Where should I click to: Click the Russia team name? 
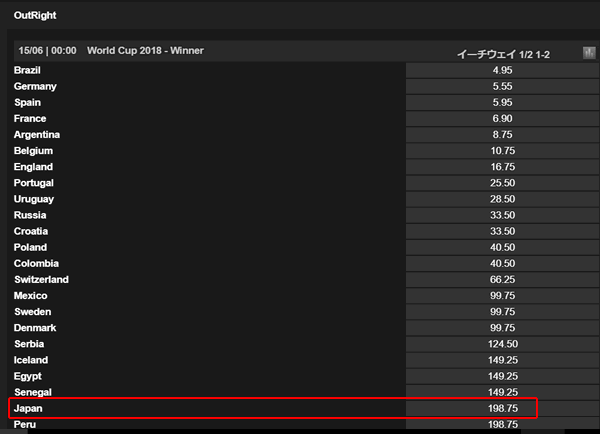pos(30,215)
